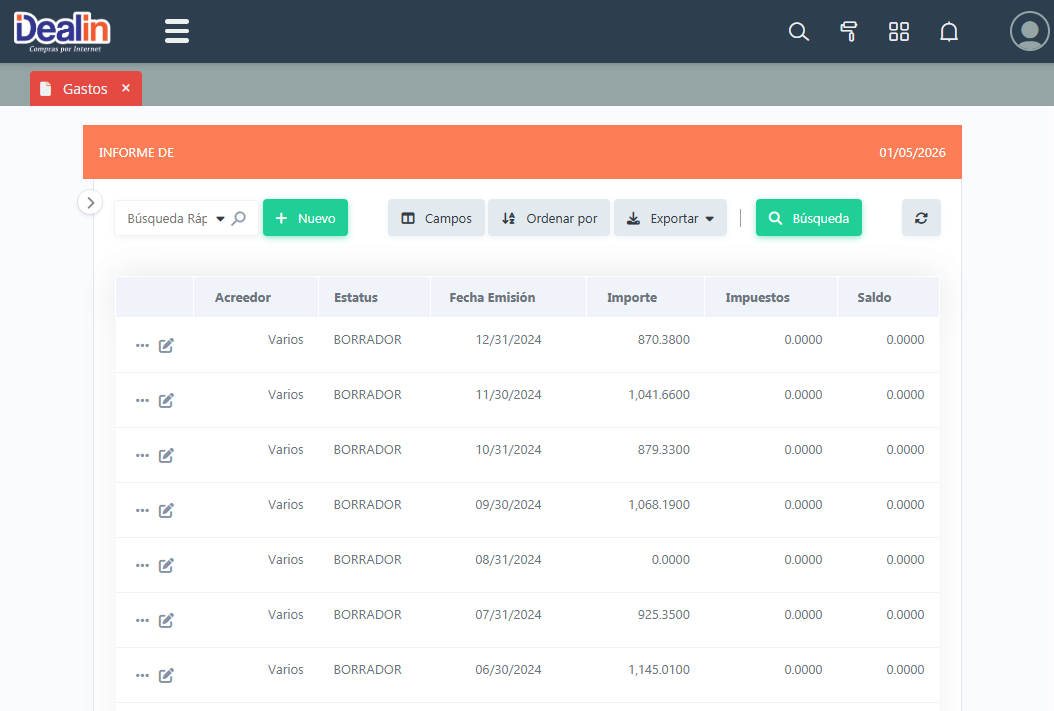The image size is (1054, 711).
Task: Open the Exportar dropdown
Action: [670, 218]
